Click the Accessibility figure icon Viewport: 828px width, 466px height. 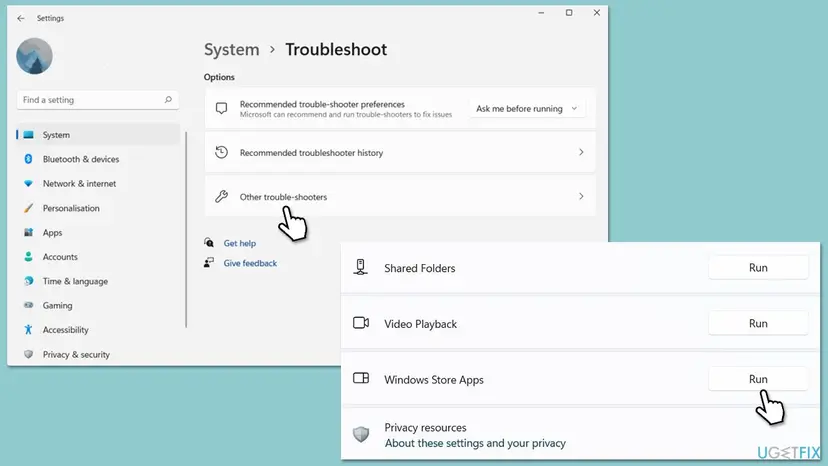(29, 330)
